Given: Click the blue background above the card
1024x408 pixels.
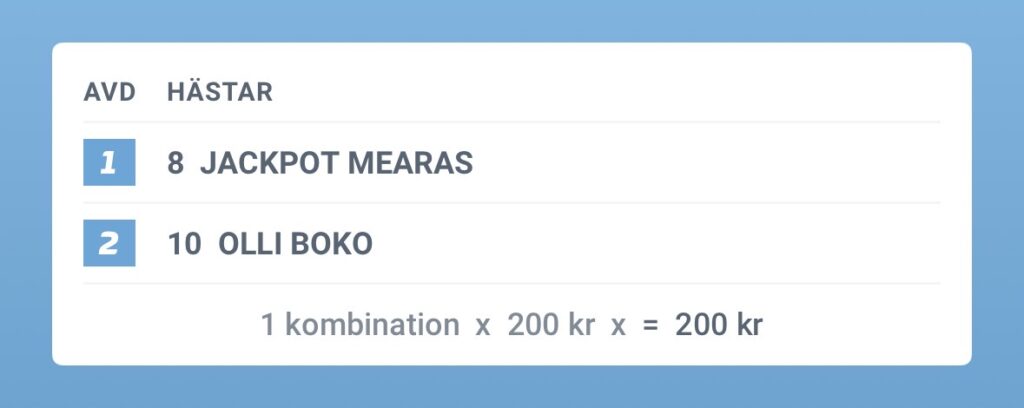Looking at the screenshot, I should [512, 20].
